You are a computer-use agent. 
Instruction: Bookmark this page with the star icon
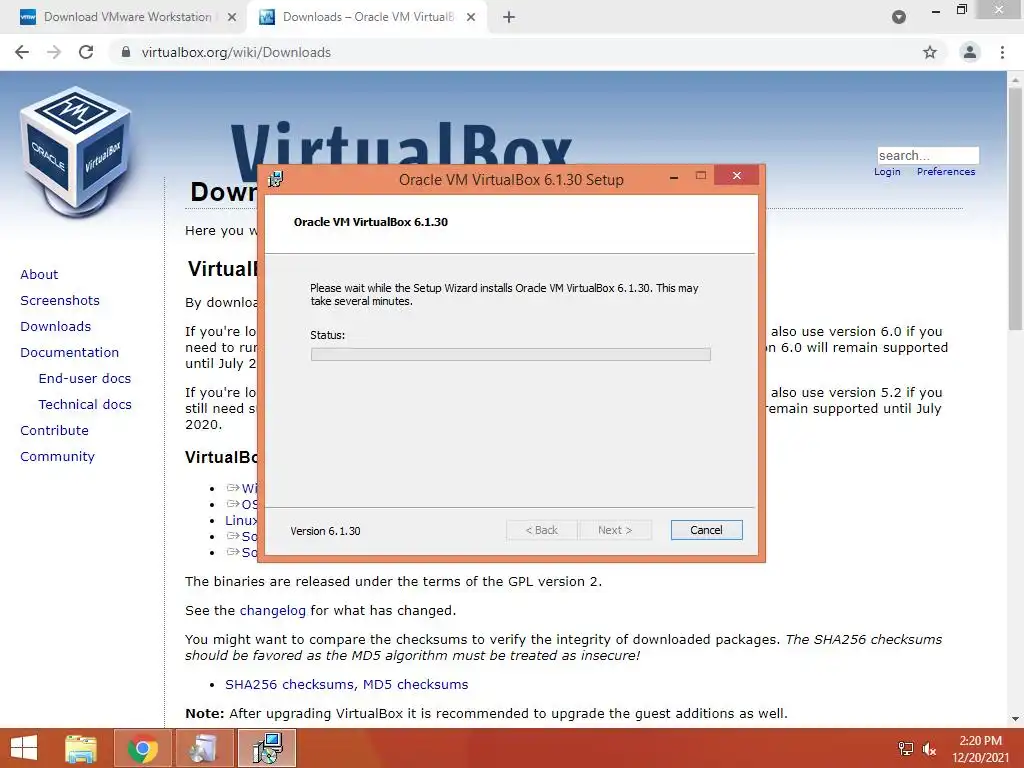[930, 52]
